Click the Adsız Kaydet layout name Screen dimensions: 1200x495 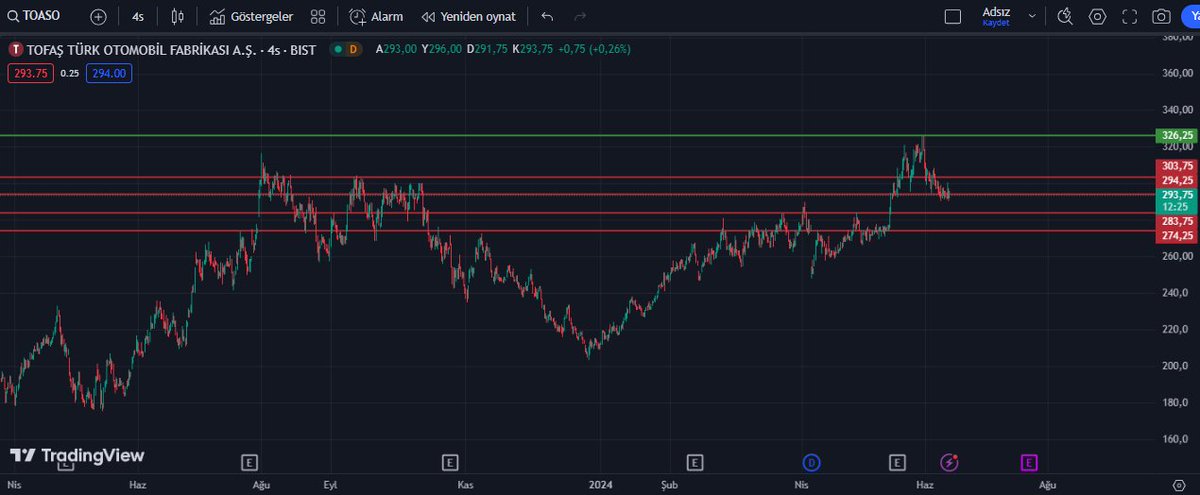point(996,16)
